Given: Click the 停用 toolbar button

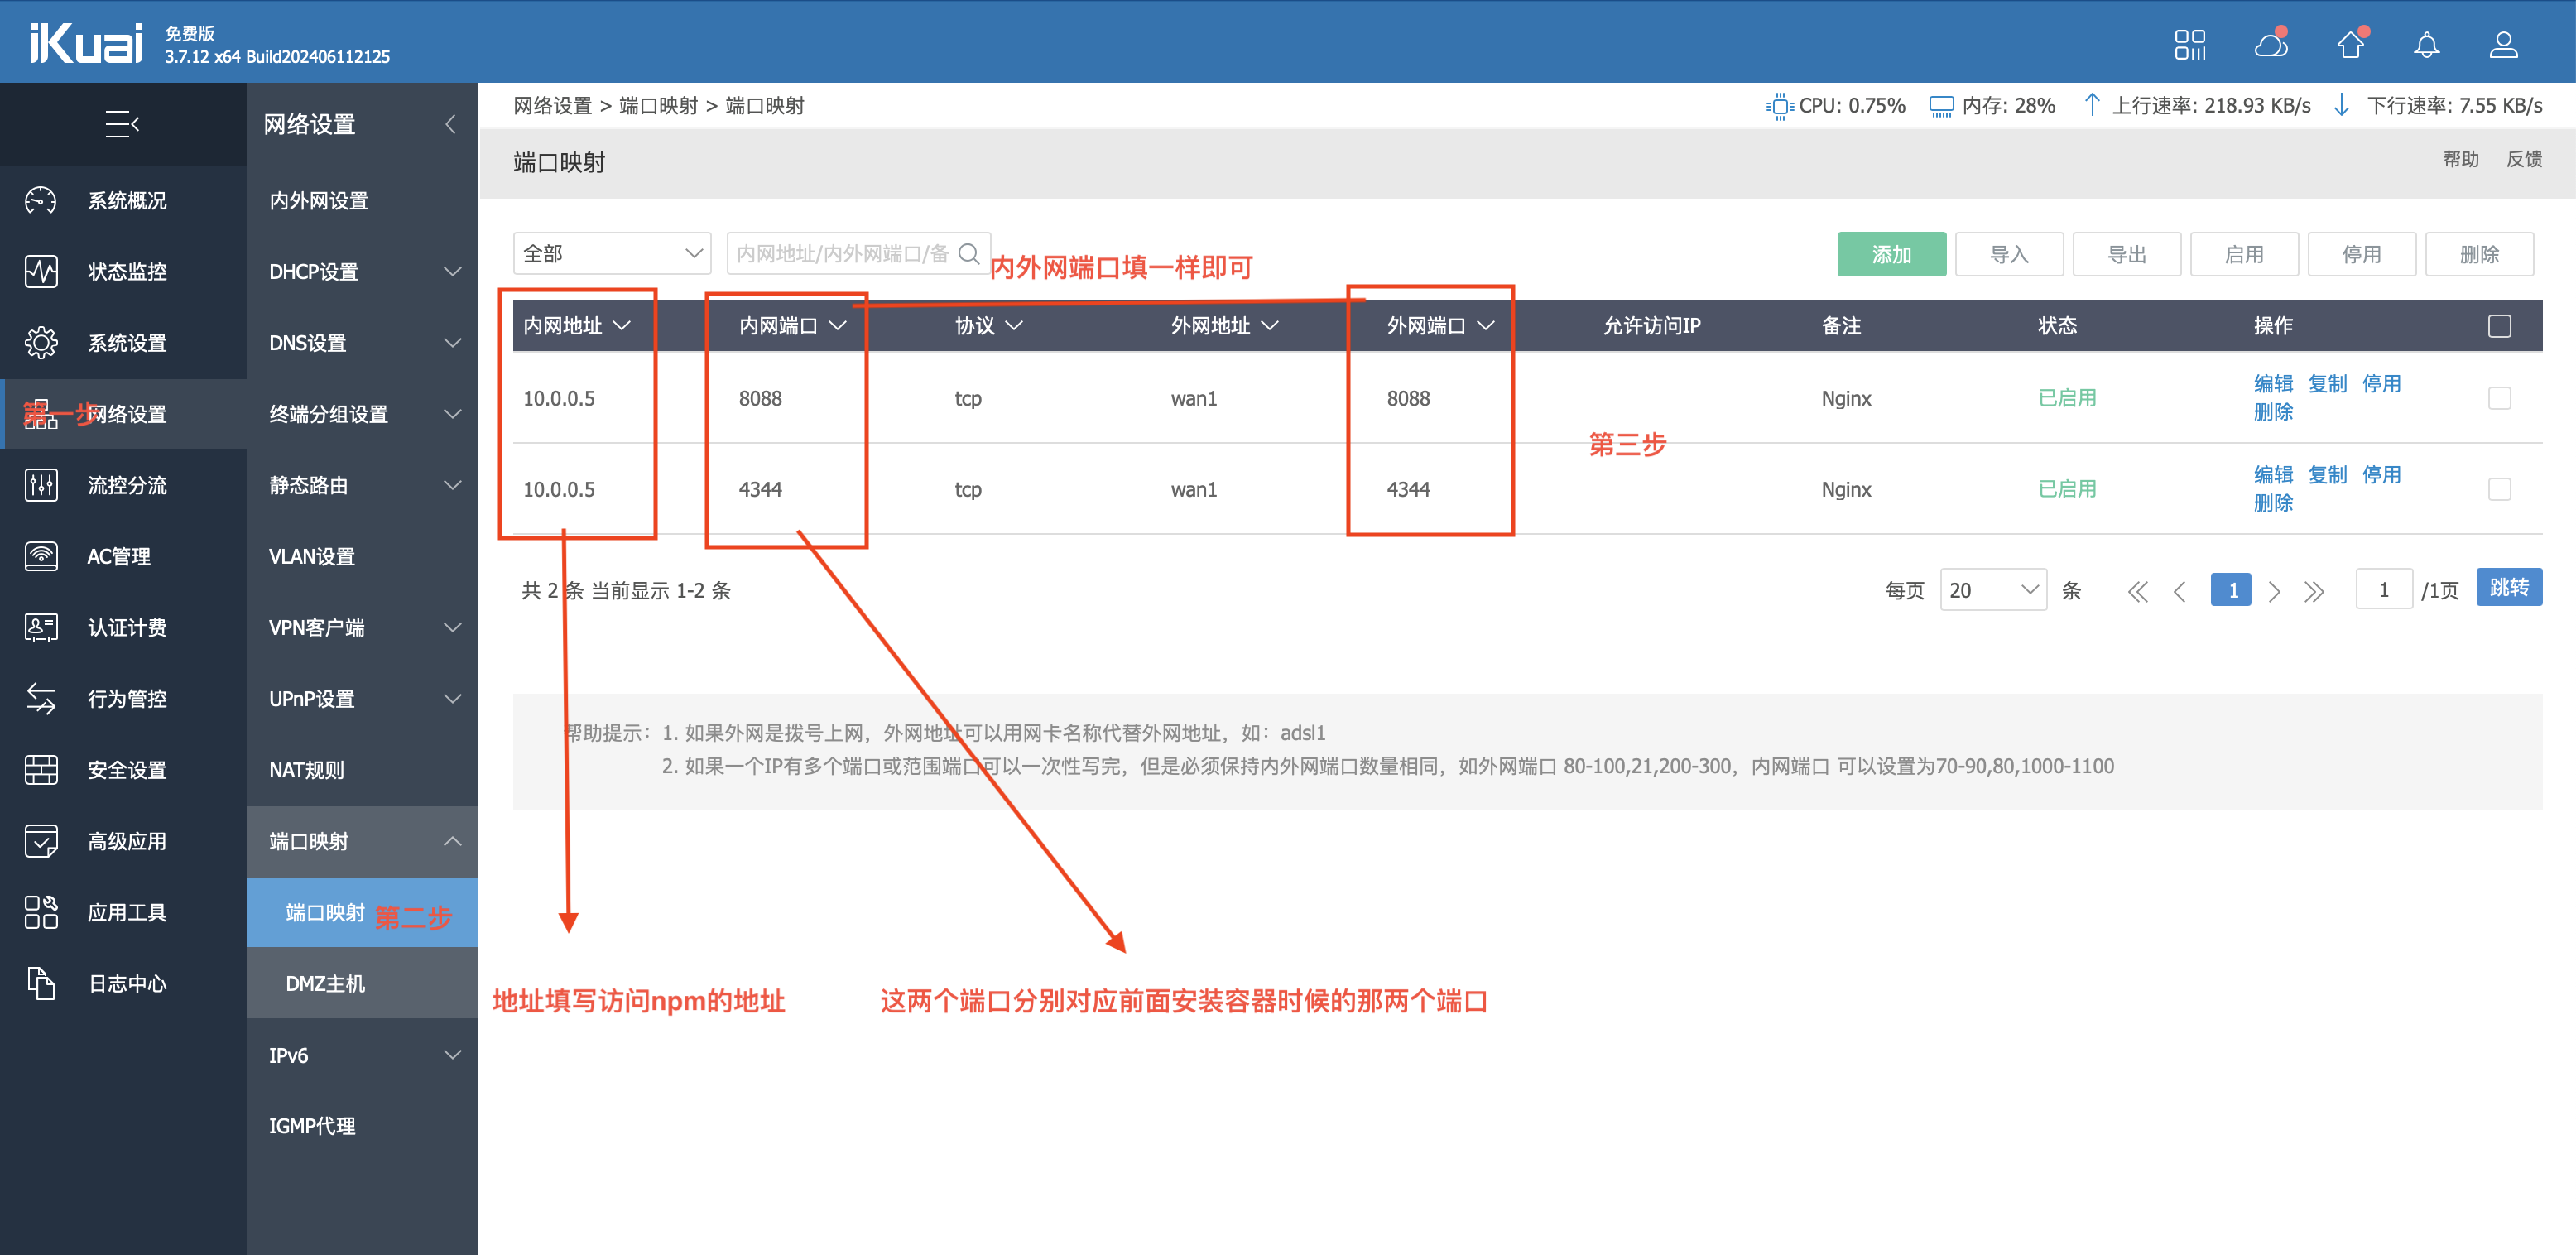Looking at the screenshot, I should coord(2362,254).
